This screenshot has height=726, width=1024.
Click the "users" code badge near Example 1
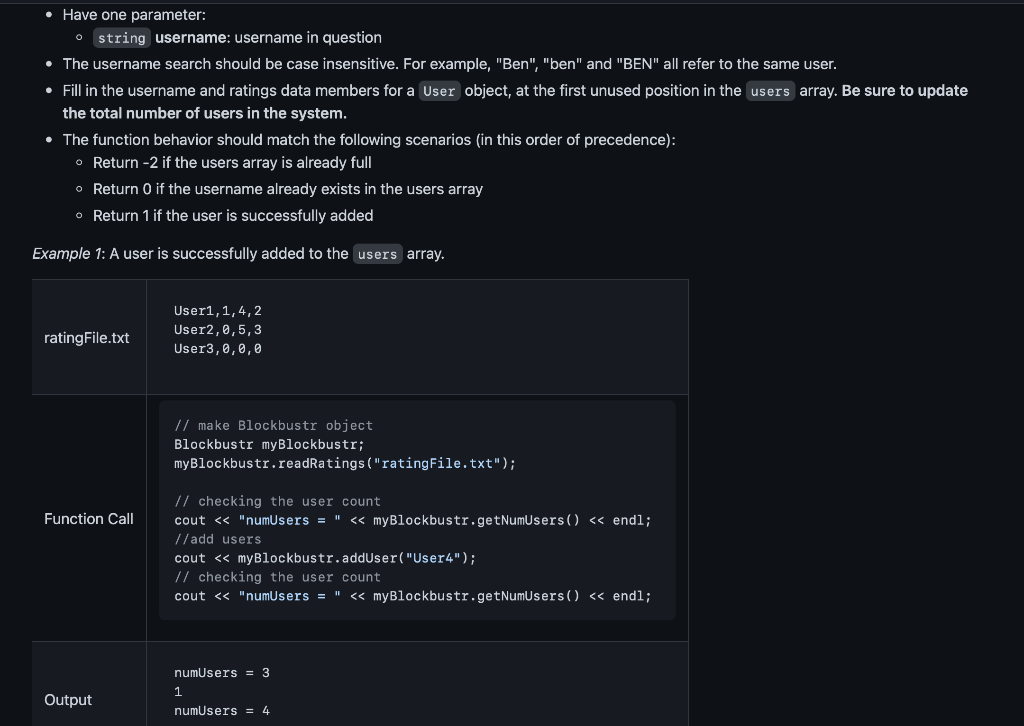(377, 254)
